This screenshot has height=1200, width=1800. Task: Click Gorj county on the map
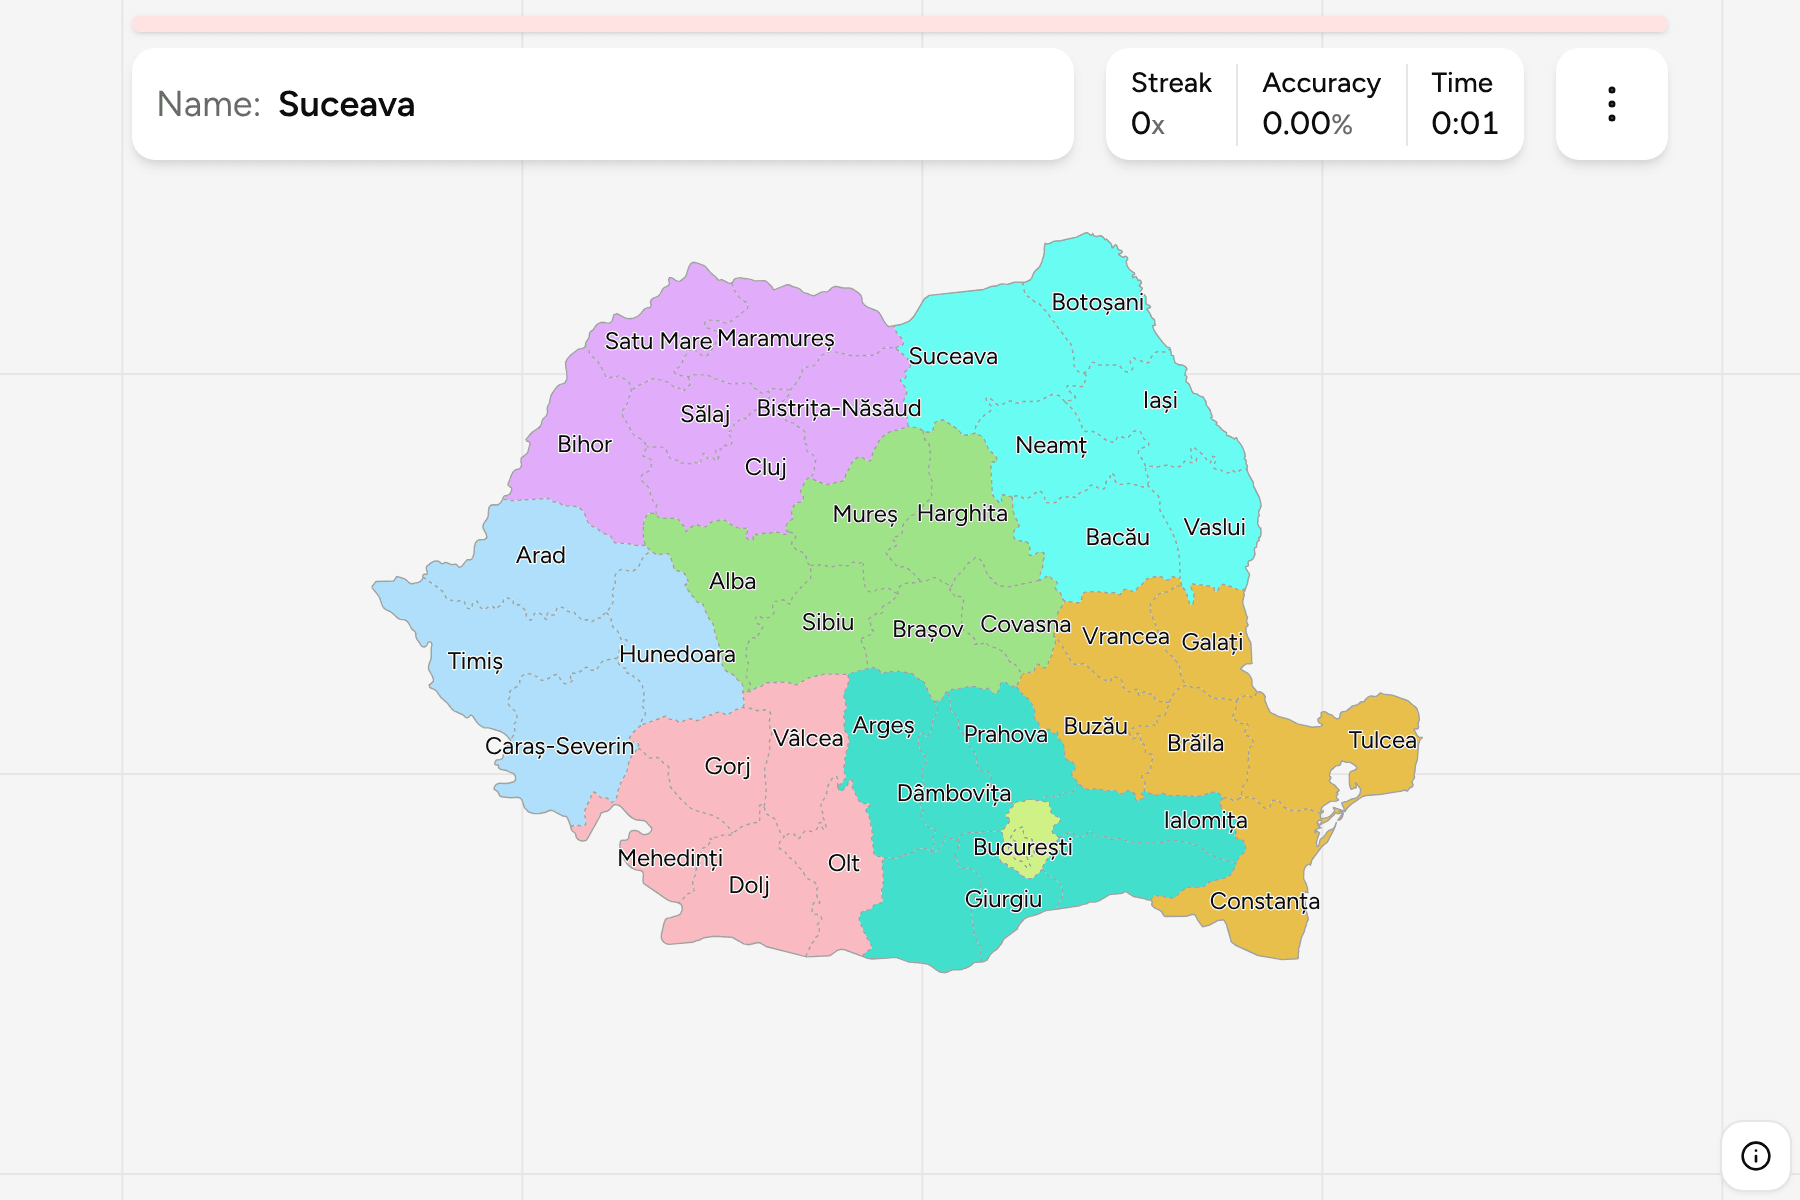coord(727,766)
